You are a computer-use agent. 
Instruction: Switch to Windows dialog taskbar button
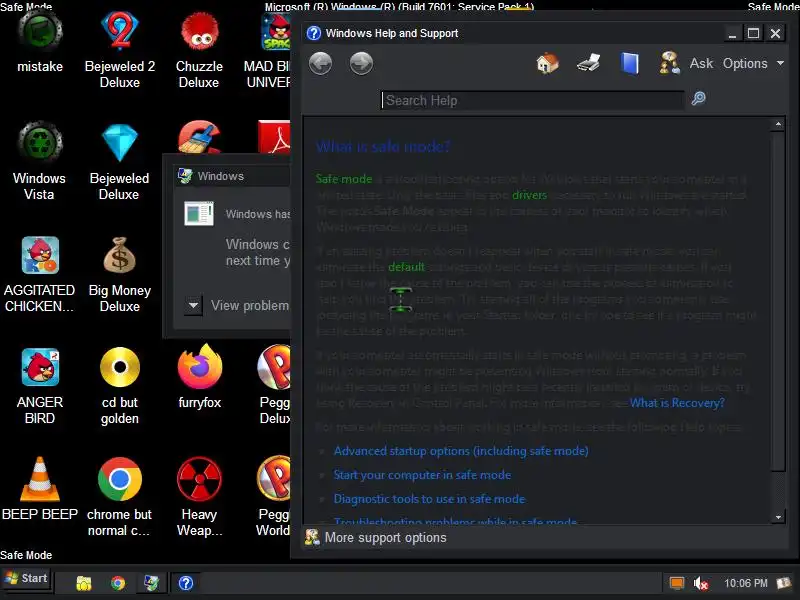152,583
